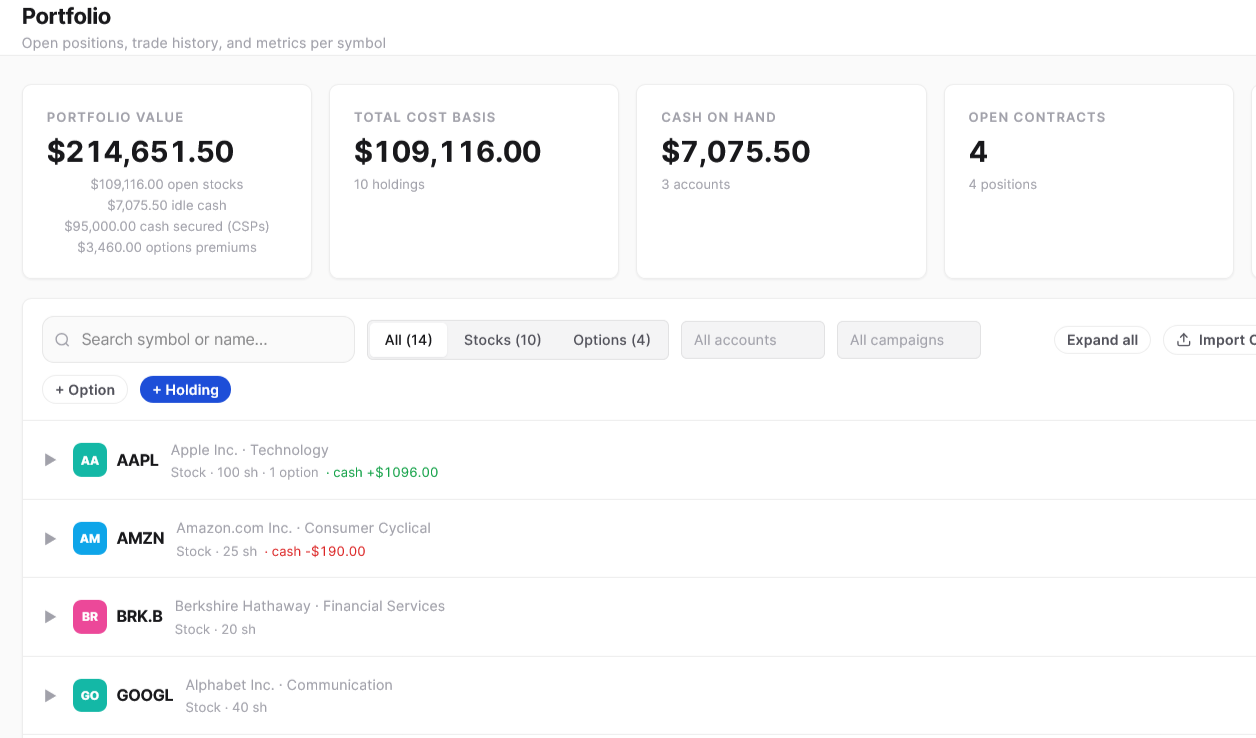Click the '3 accounts' text
Viewport: 1256px width, 738px height.
(x=696, y=184)
